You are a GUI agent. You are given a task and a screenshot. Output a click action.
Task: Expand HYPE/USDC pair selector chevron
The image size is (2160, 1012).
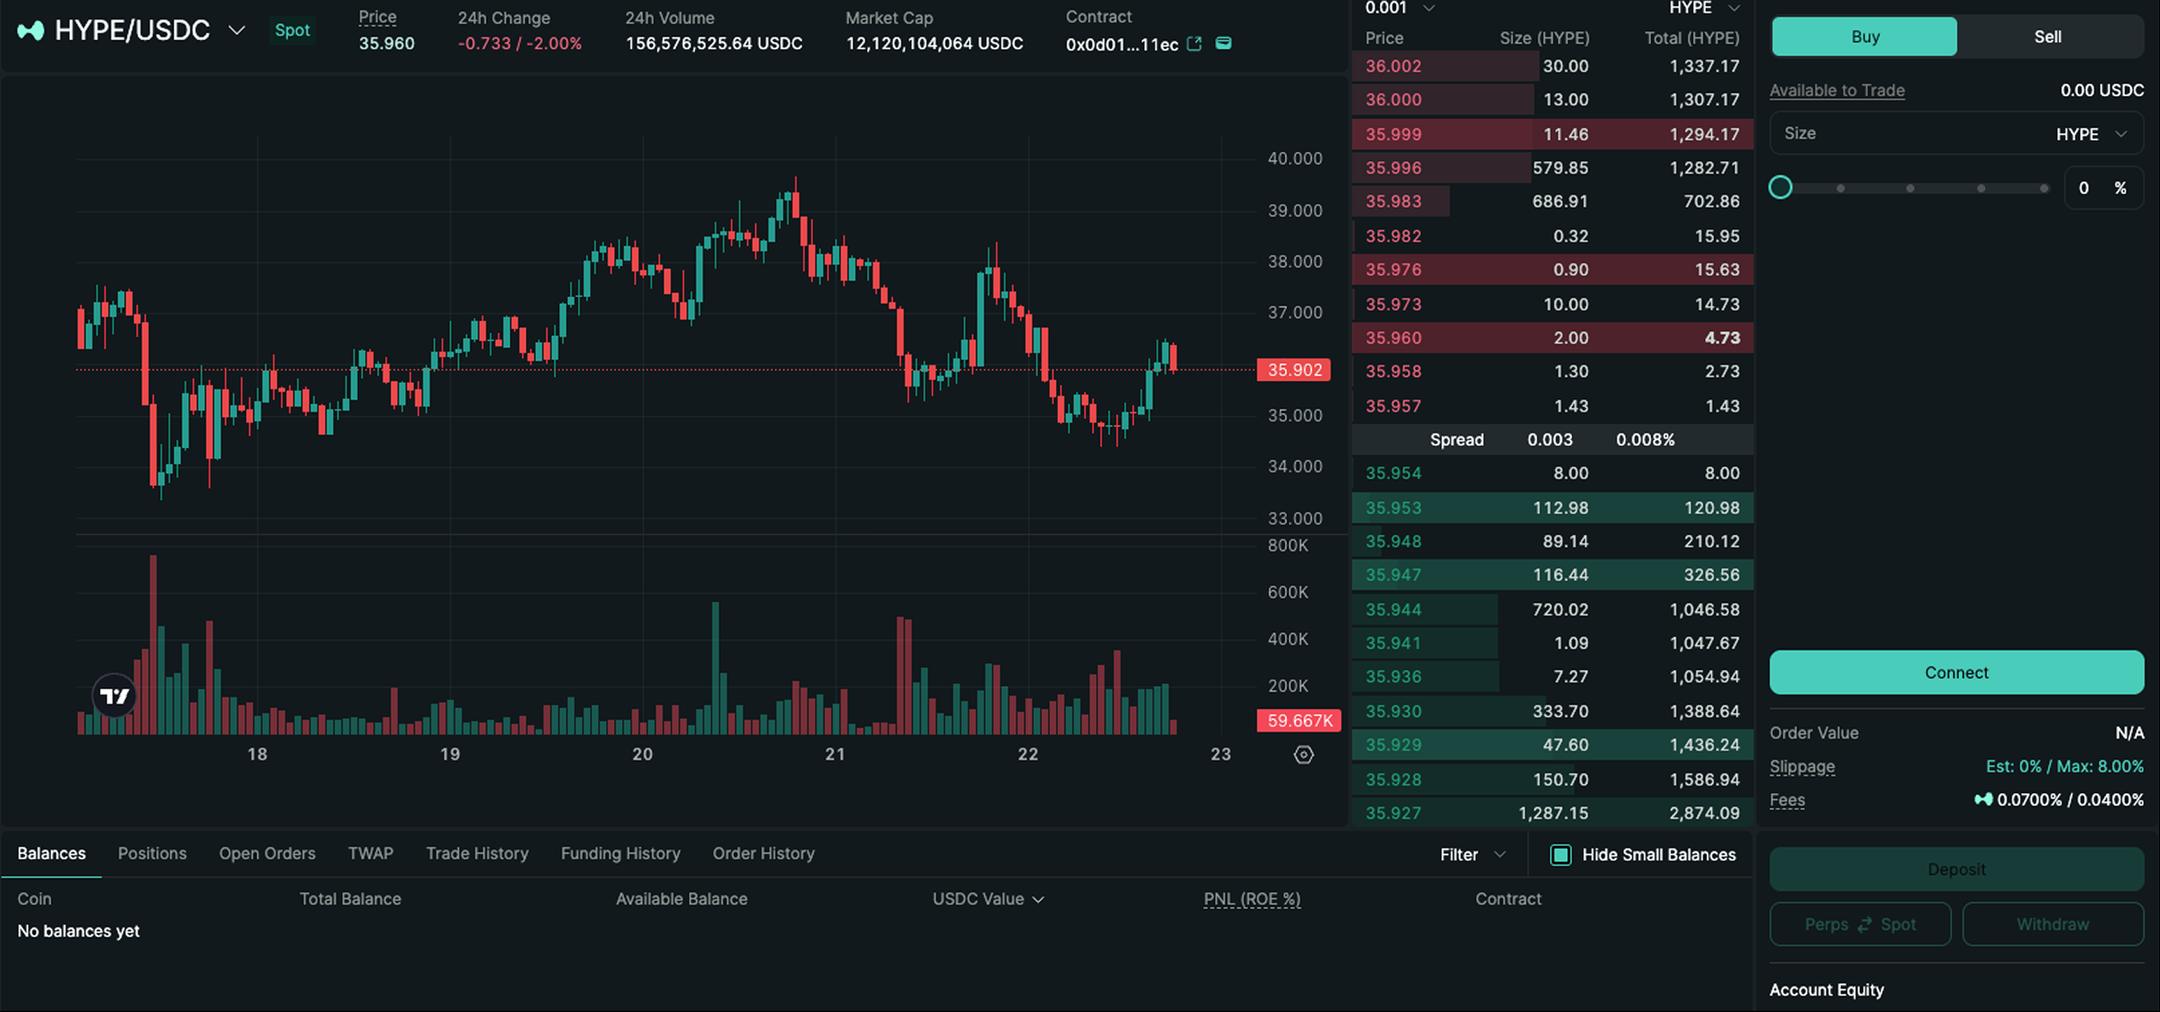237,31
